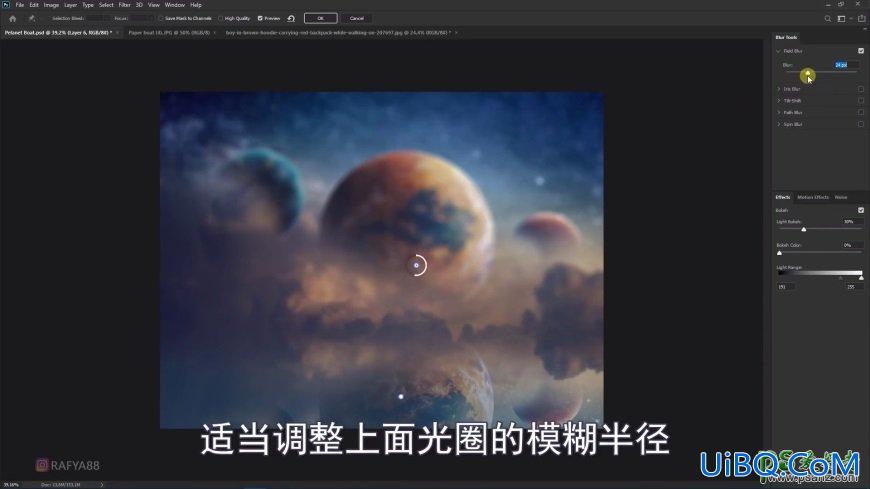870x489 pixels.
Task: Click the Light Range white slider handle
Action: coord(861,277)
